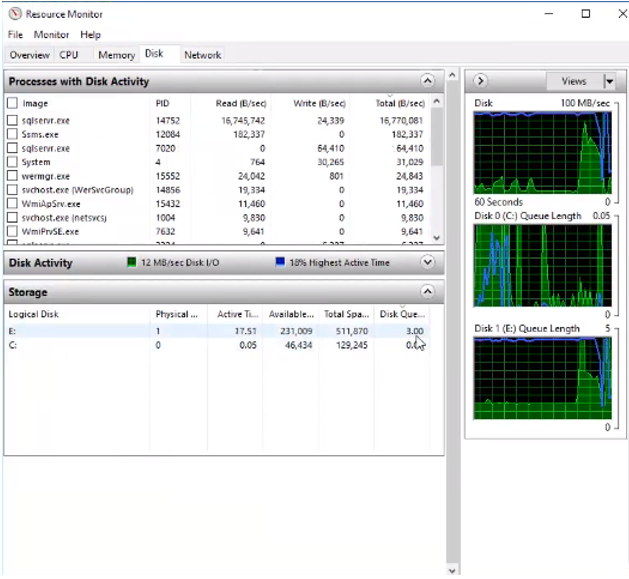Viewport: 629px width, 579px height.
Task: Click the green Disk I/O legend square
Action: tap(131, 263)
